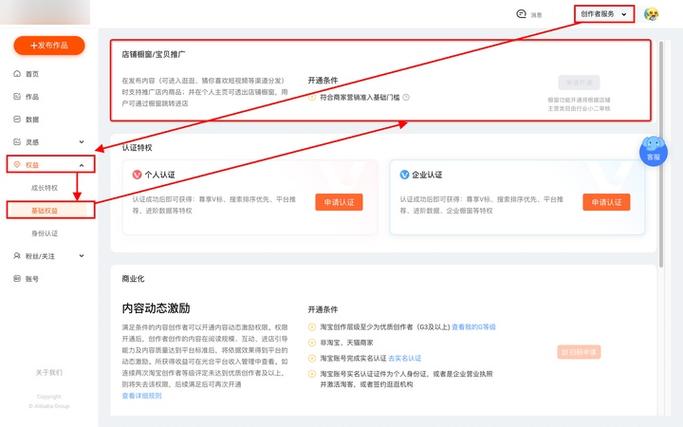Image resolution: width=683 pixels, height=427 pixels.
Task: Open the blue G-level link after G3及以上
Action: (x=473, y=327)
